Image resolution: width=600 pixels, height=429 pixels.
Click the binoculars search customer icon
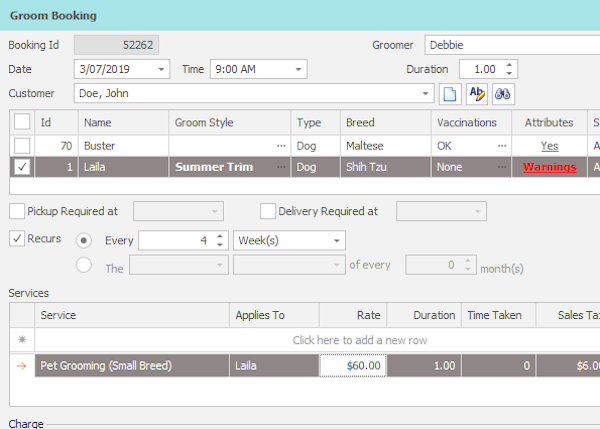coord(503,94)
